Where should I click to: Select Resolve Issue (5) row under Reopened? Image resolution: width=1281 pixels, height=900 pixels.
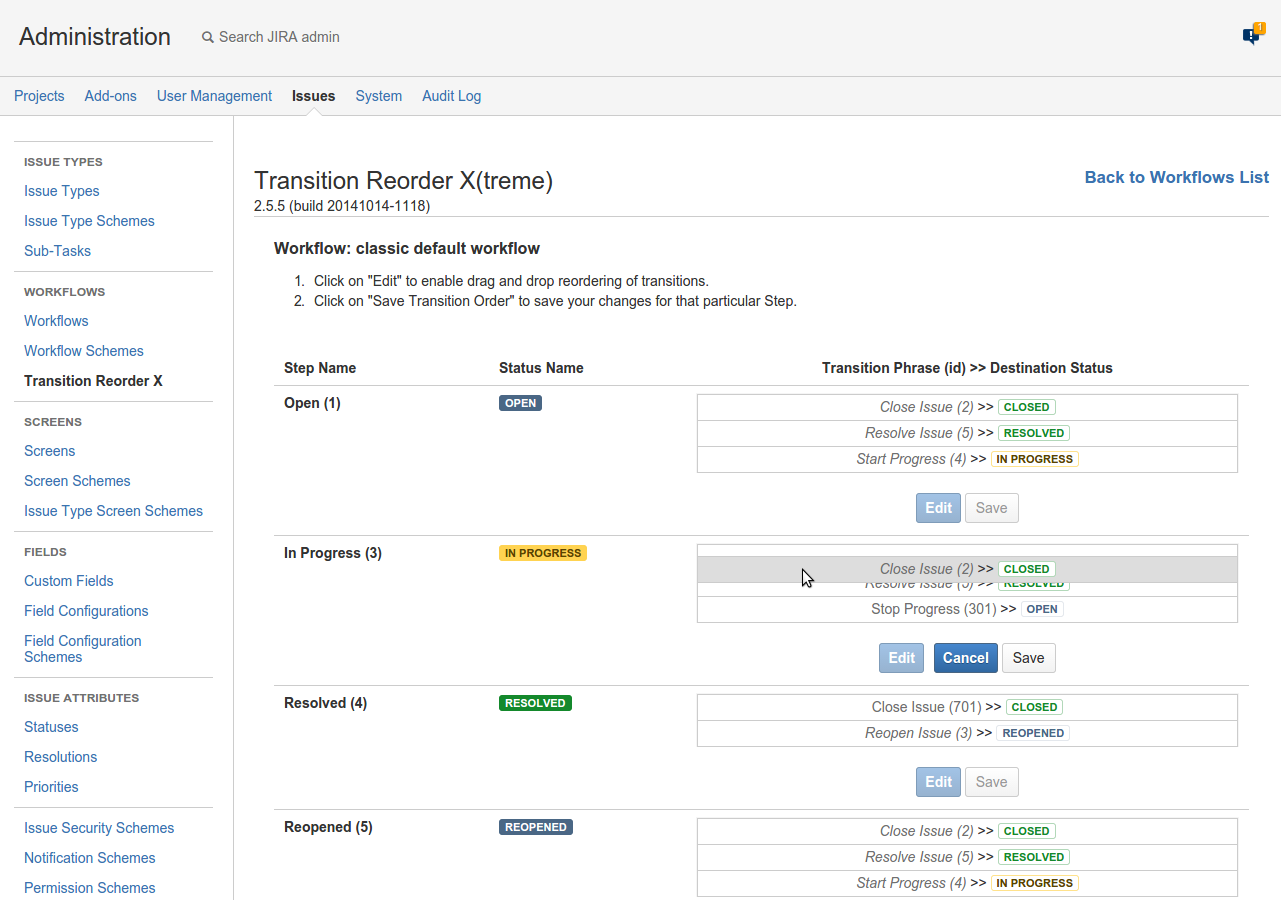[x=967, y=857]
